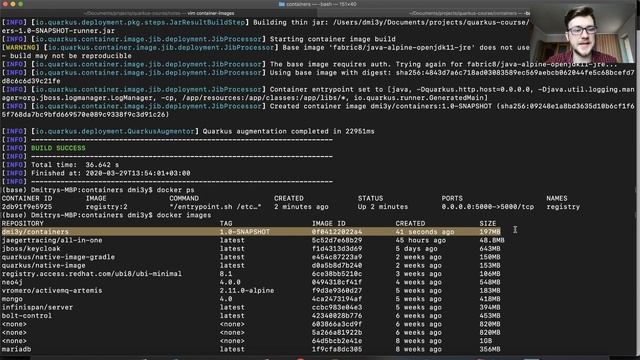Image resolution: width=640 pixels, height=360 pixels.
Task: Click the folder icon in the window title
Action: coord(282,4)
